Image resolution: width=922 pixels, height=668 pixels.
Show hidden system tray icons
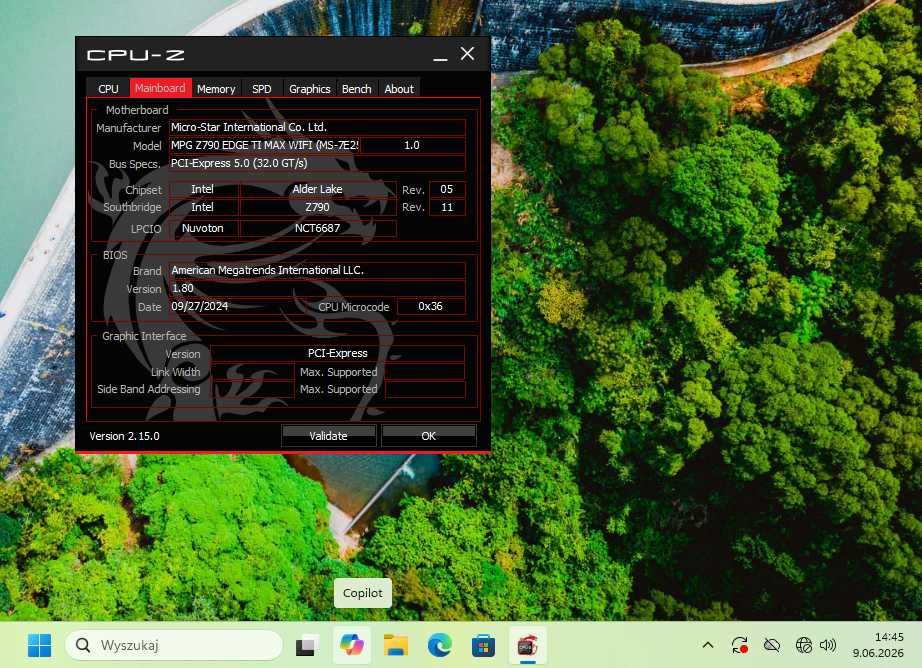[708, 645]
